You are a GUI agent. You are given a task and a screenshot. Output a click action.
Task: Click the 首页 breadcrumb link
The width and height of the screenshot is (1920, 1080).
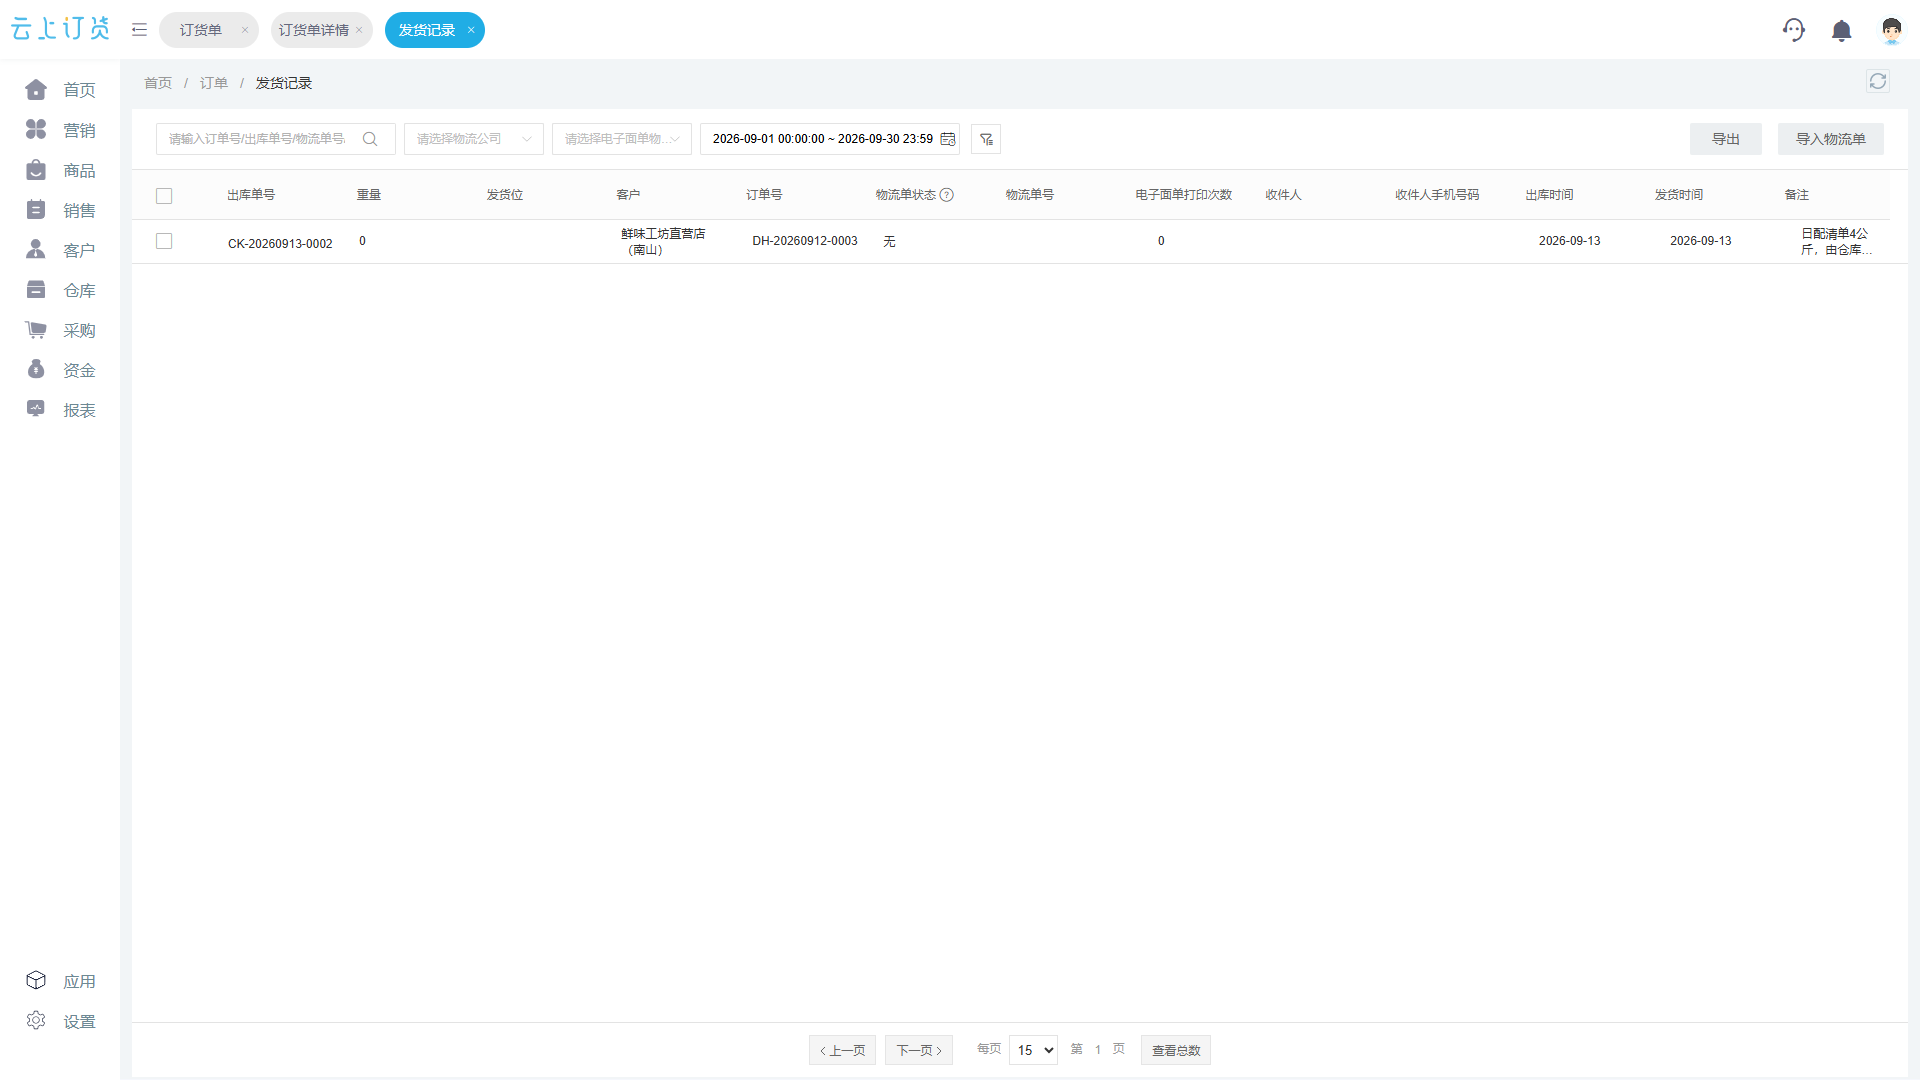point(158,83)
